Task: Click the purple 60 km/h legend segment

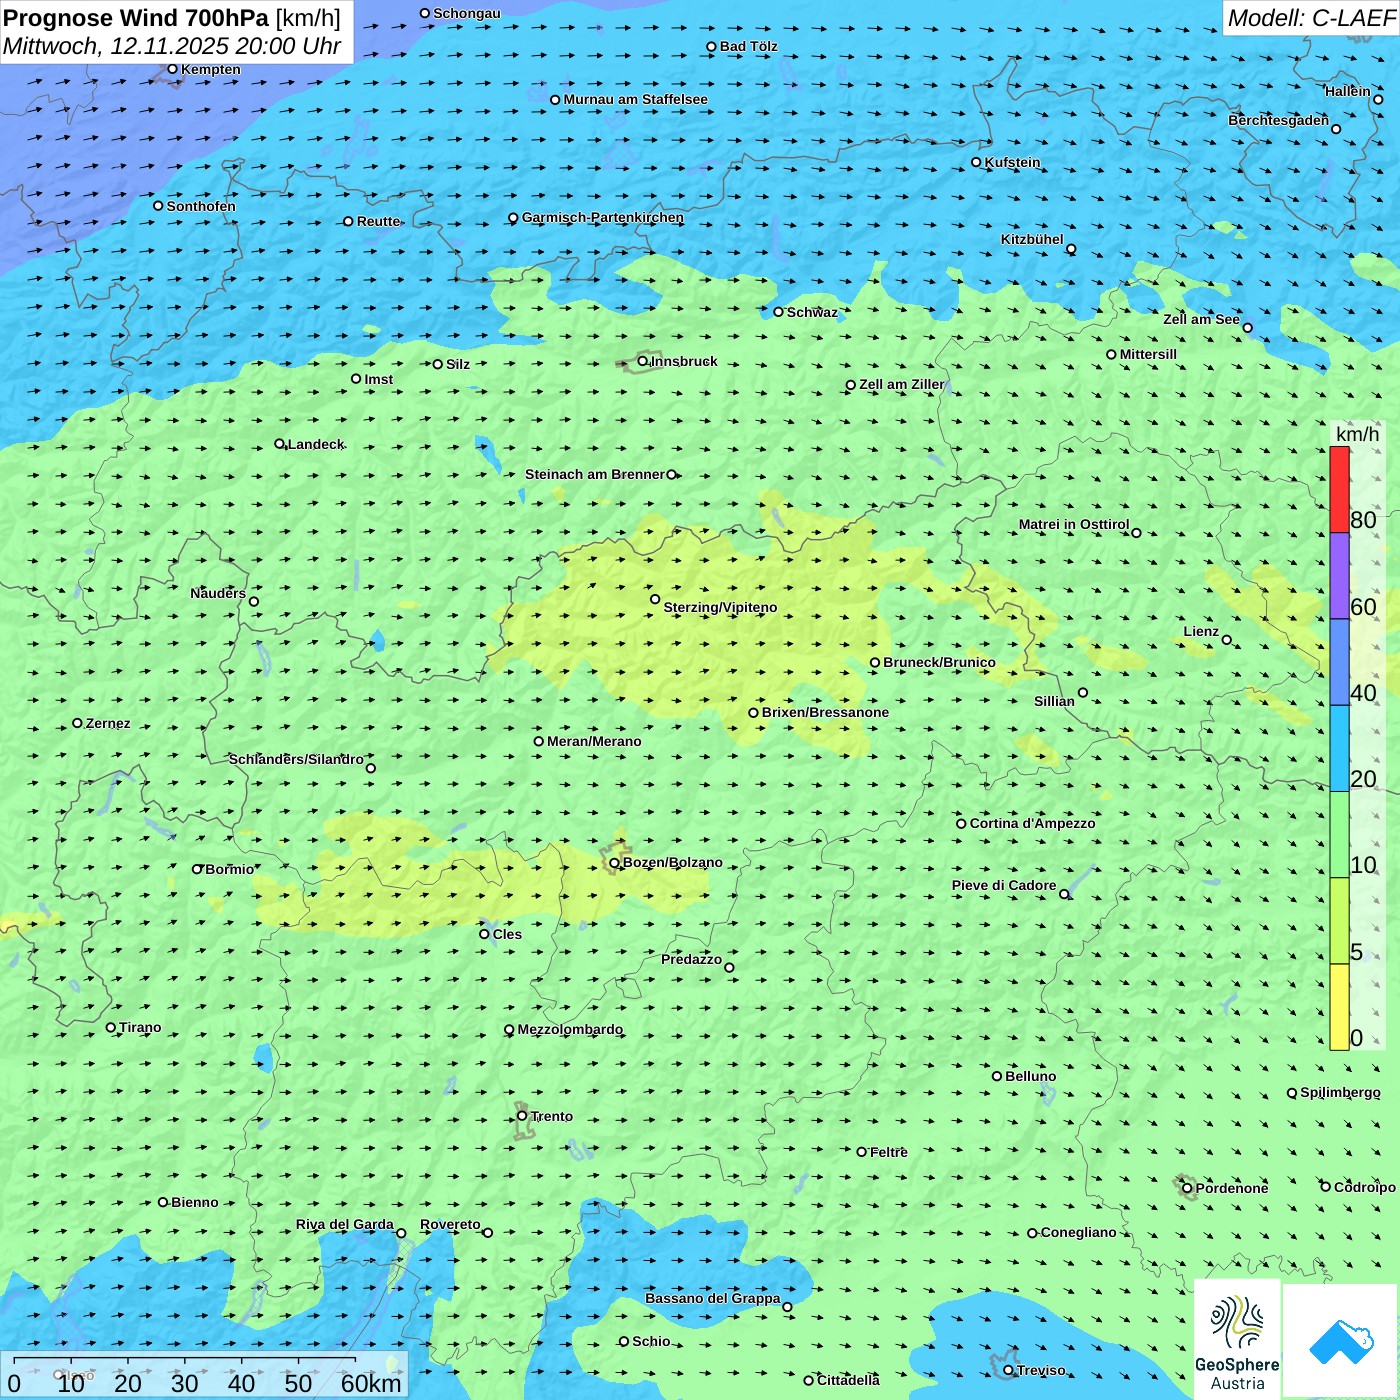Action: (1339, 576)
